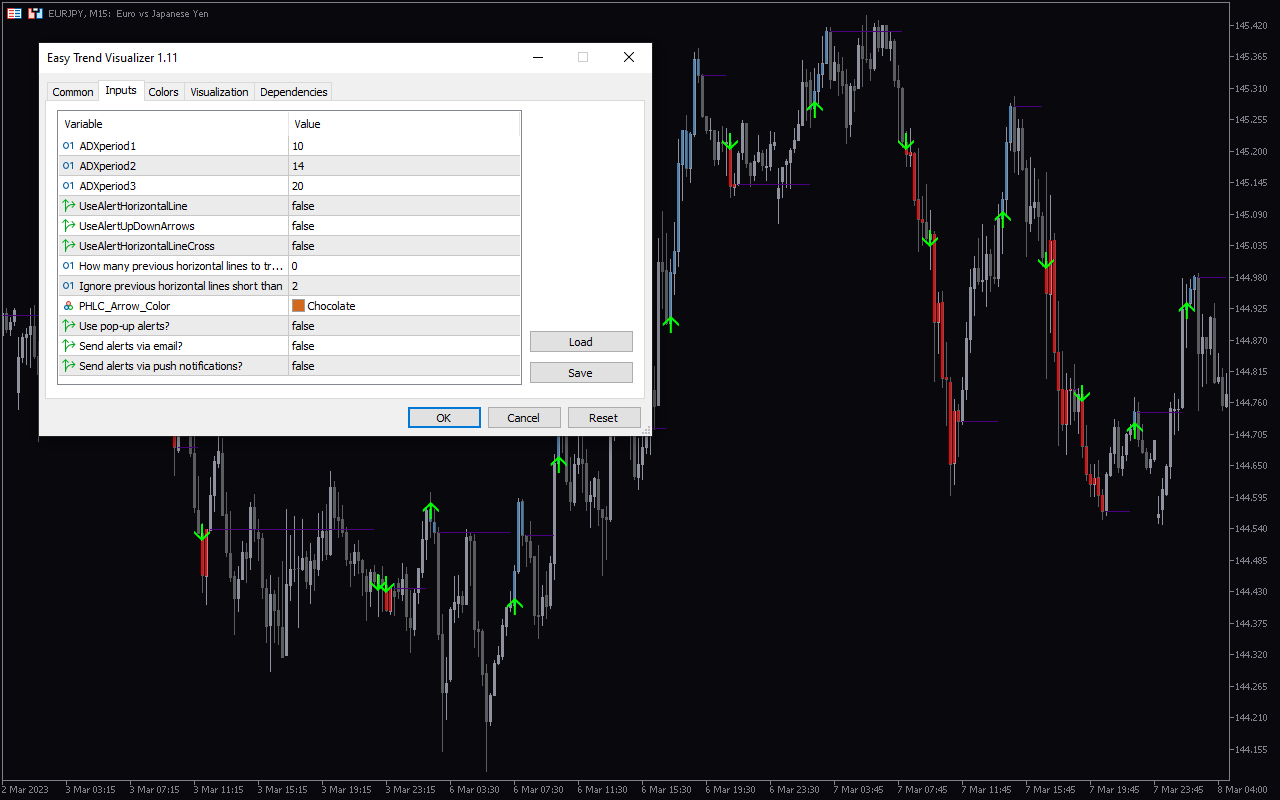The image size is (1280, 800).
Task: Click the Use pop-up alerts boolean icon
Action: coord(69,326)
